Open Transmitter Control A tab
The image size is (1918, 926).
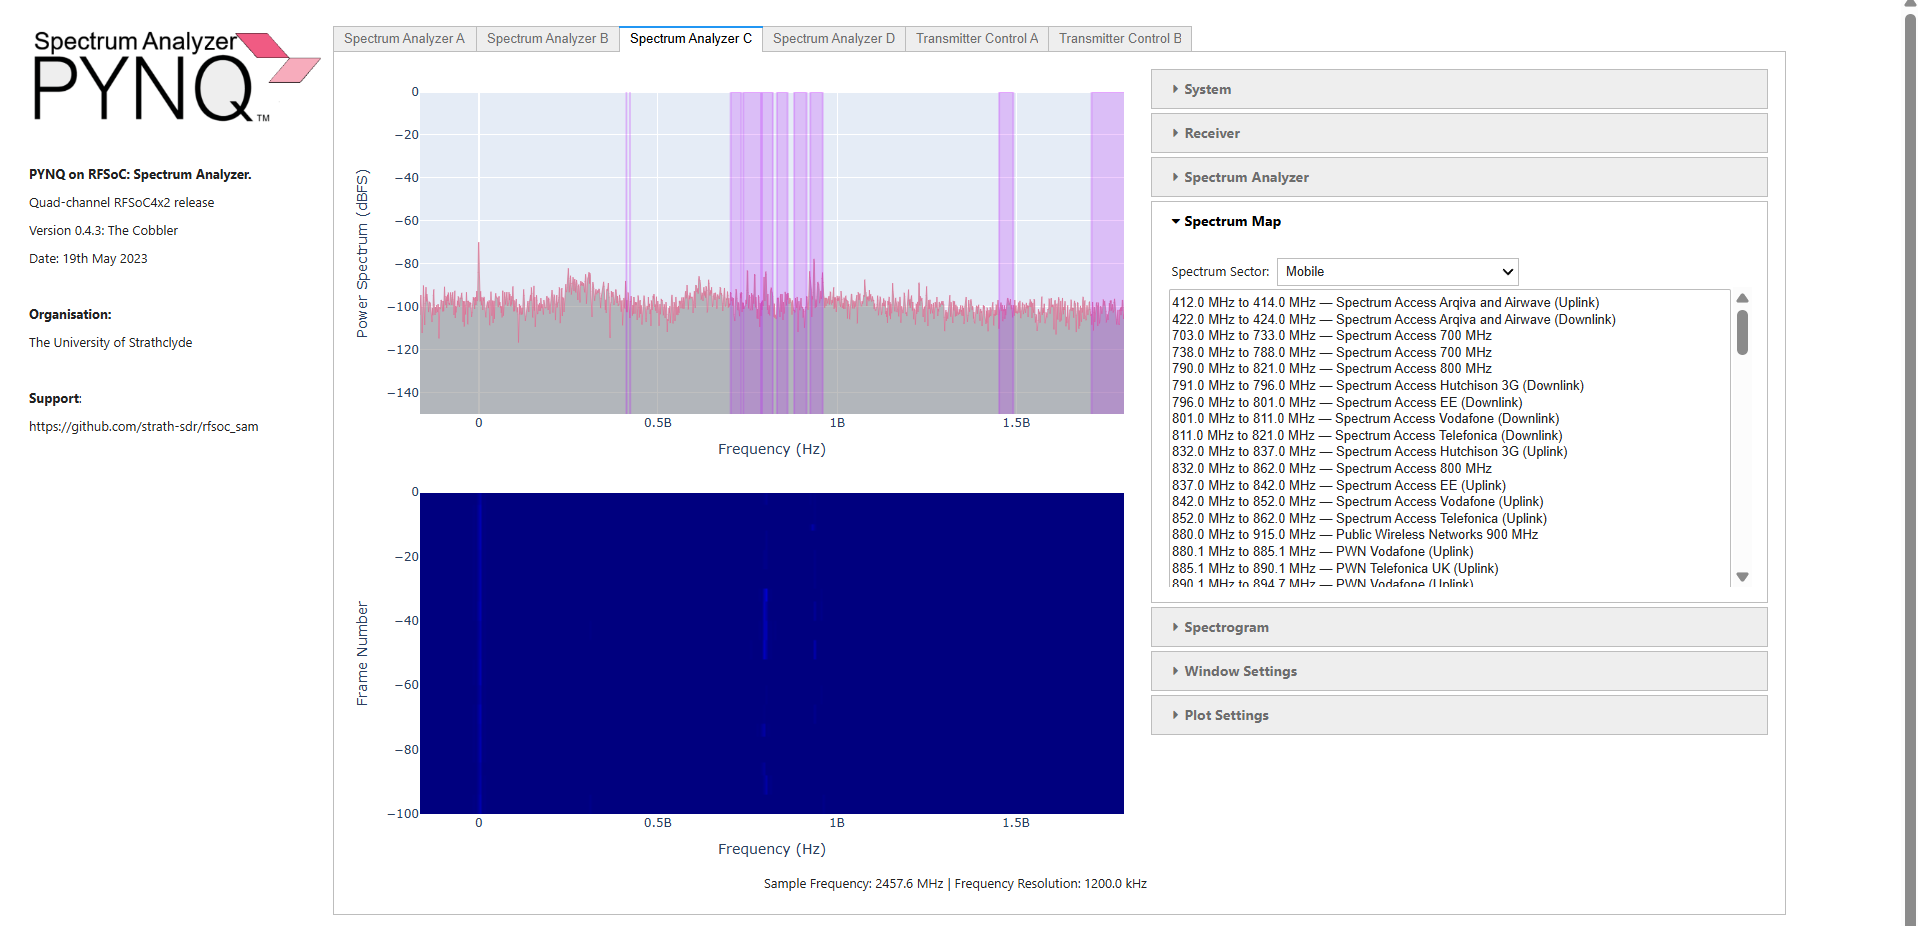click(976, 39)
